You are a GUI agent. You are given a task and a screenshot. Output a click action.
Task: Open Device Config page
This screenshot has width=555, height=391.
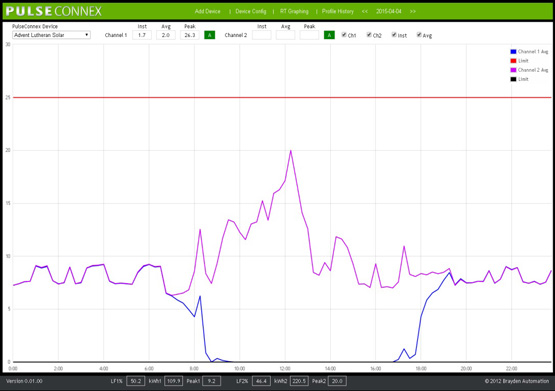click(x=251, y=11)
